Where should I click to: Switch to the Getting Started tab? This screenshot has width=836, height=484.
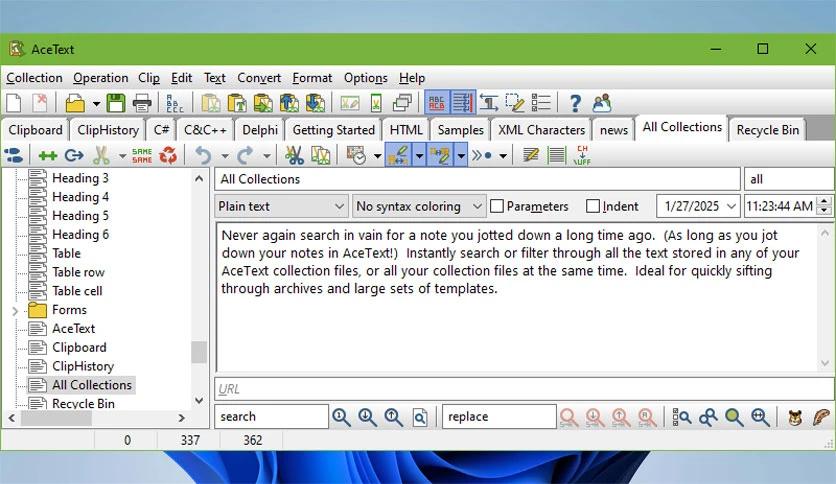click(x=333, y=130)
